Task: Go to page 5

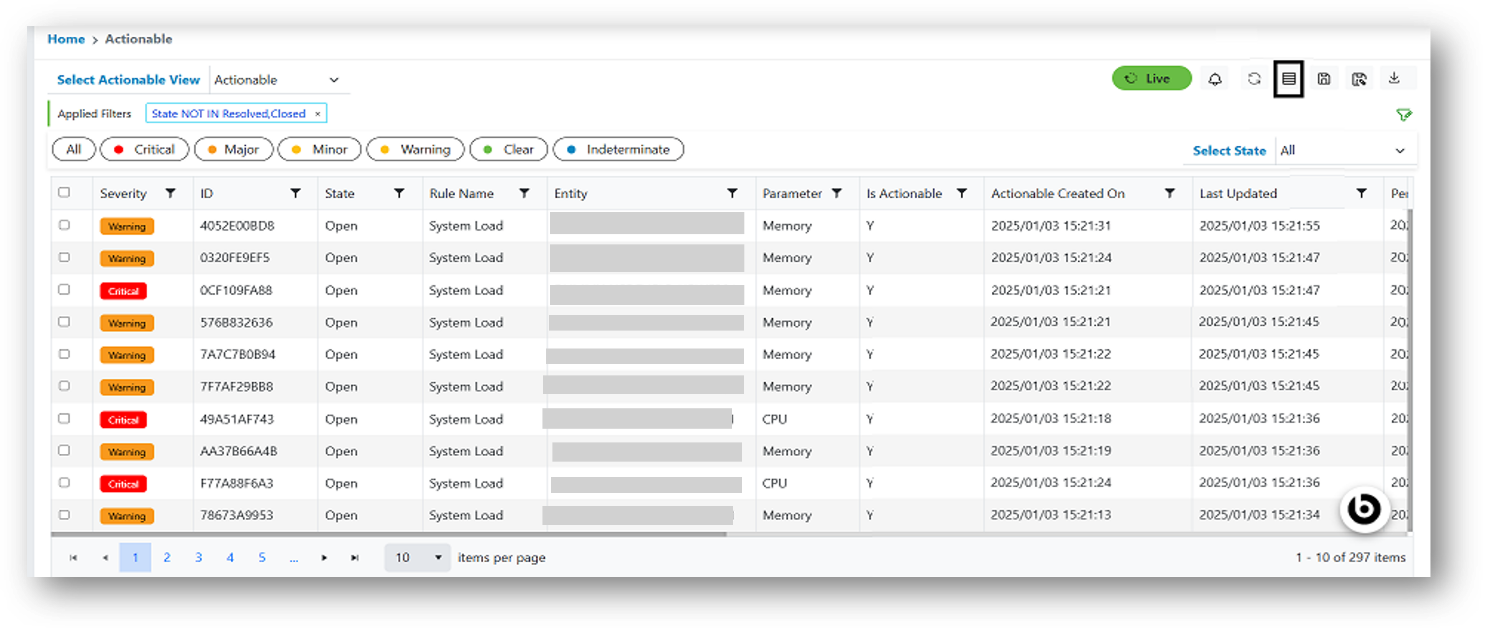Action: pyautogui.click(x=262, y=558)
